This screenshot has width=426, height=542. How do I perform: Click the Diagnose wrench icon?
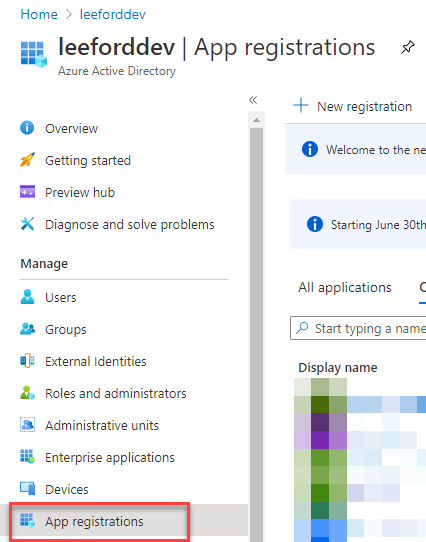[27, 224]
